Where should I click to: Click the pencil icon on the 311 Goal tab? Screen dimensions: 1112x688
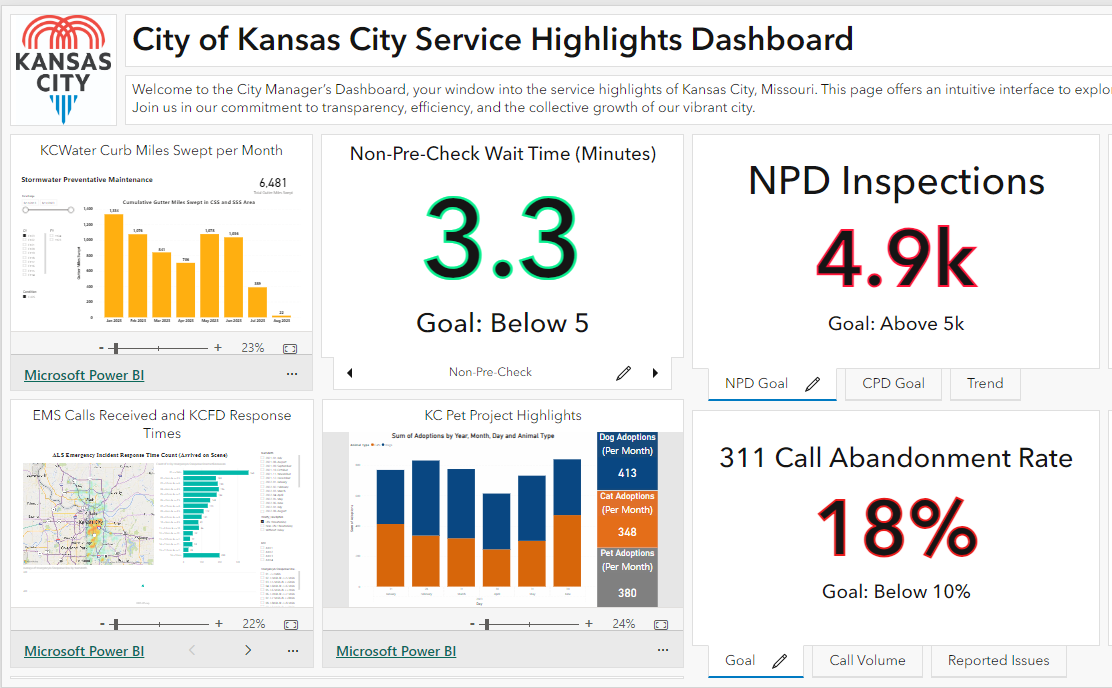(x=779, y=660)
